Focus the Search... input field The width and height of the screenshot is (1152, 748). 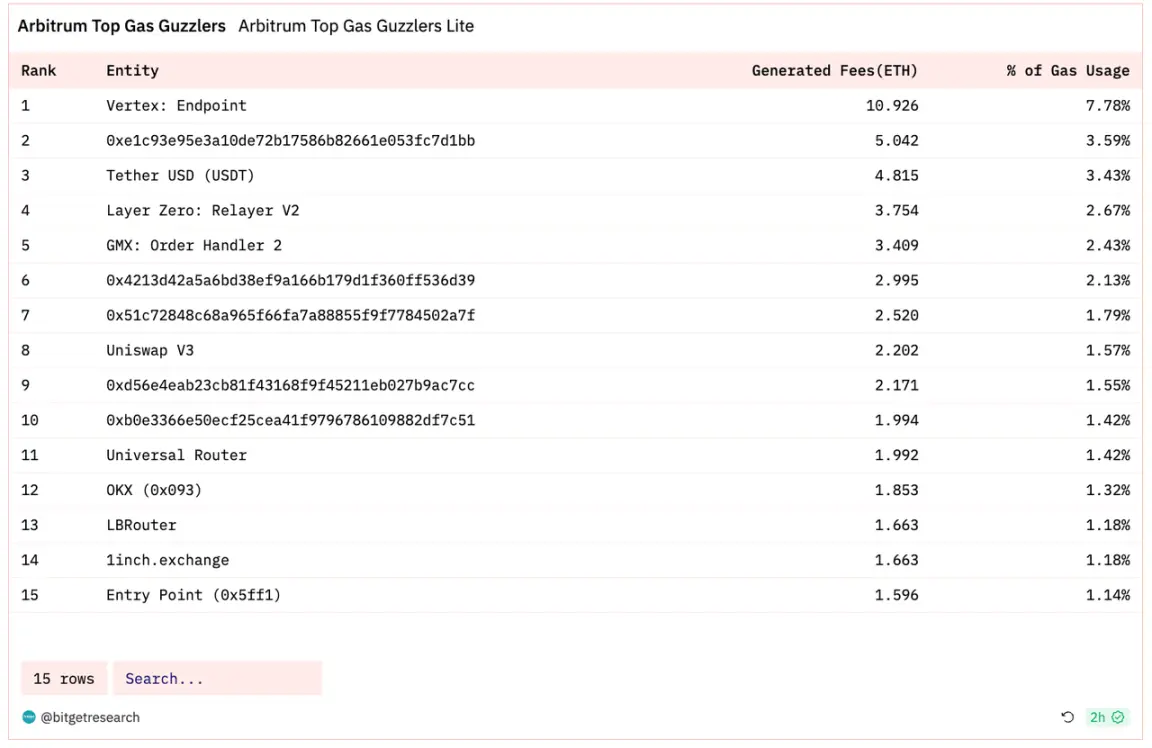[x=217, y=679]
